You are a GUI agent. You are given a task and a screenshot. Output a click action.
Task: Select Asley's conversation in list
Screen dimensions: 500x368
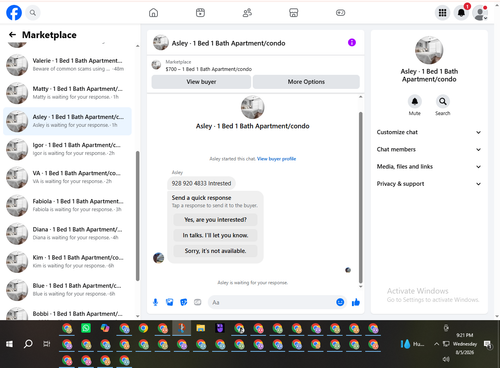pyautogui.click(x=67, y=121)
